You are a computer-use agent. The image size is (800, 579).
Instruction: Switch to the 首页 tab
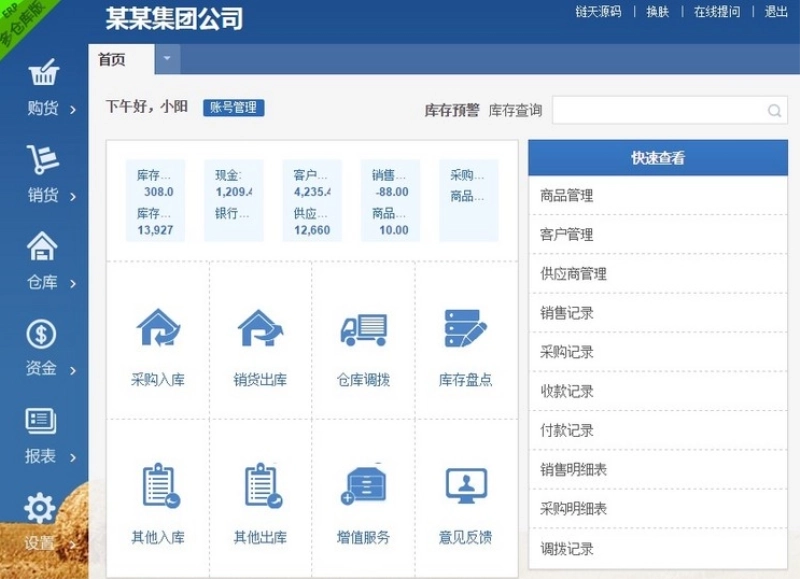pyautogui.click(x=121, y=59)
